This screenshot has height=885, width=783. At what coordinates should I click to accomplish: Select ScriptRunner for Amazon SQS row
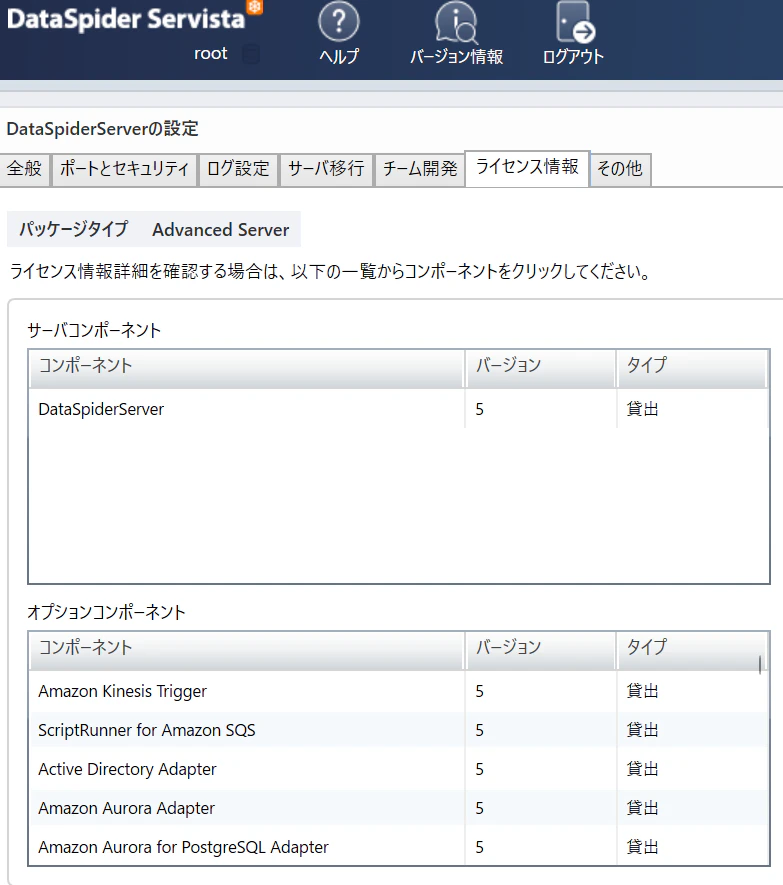coord(399,730)
